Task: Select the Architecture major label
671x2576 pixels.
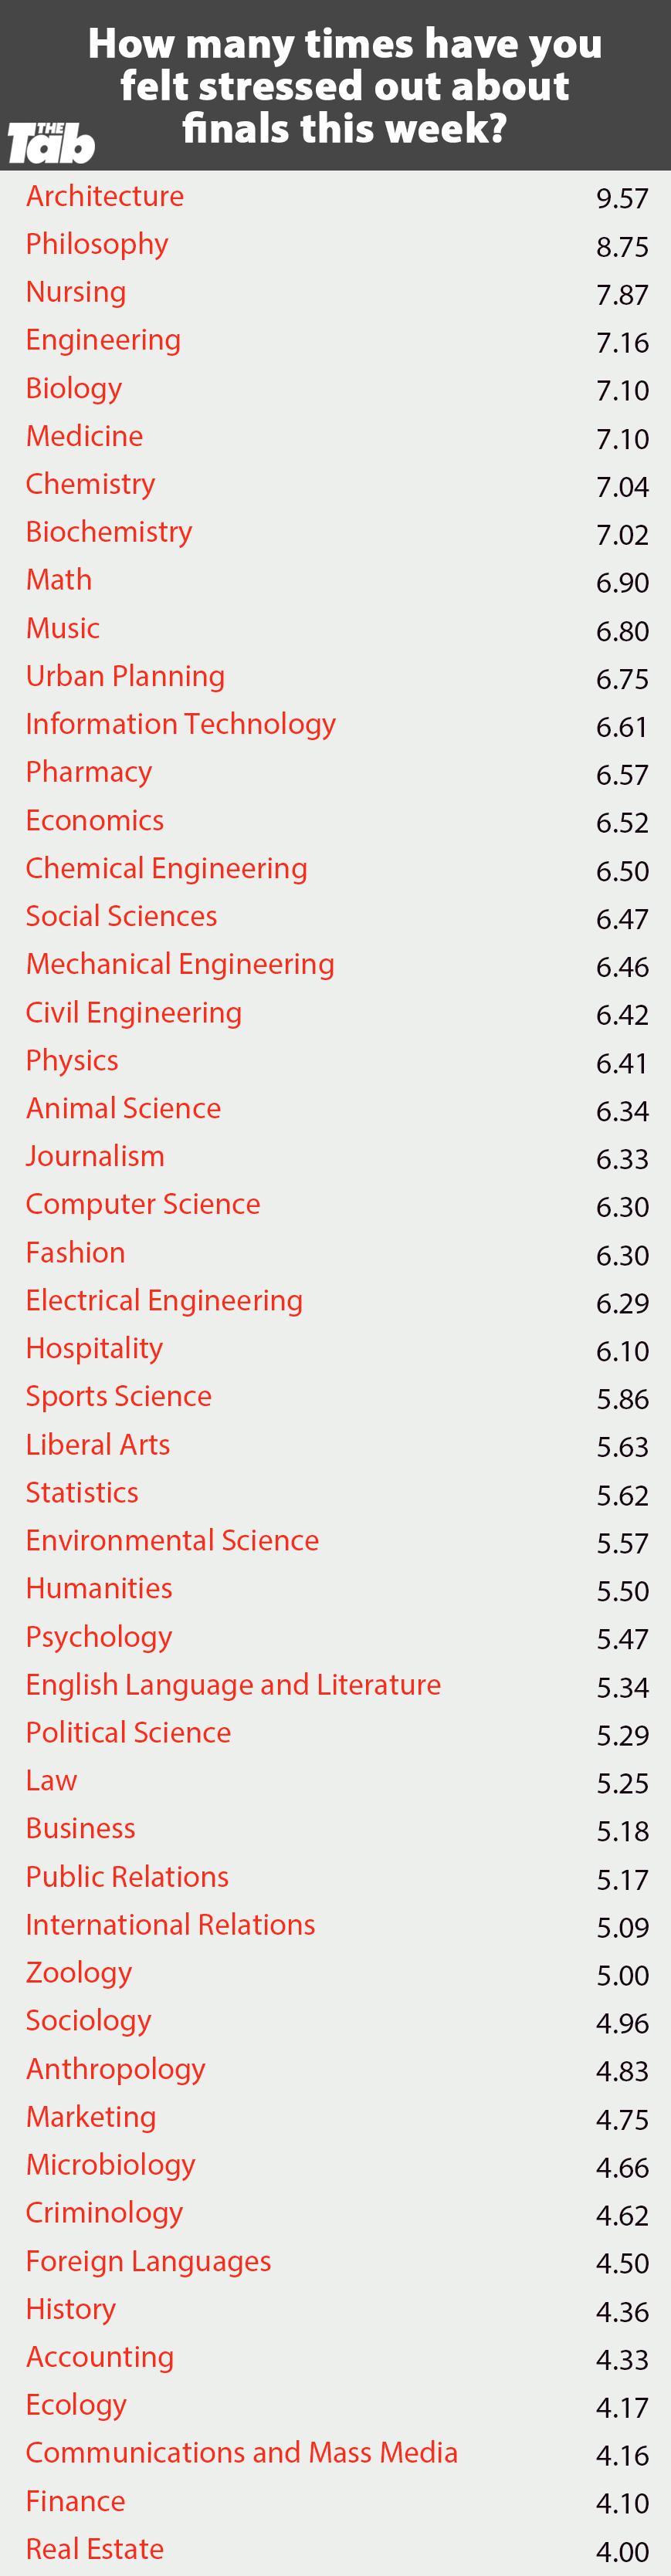Action: point(105,196)
